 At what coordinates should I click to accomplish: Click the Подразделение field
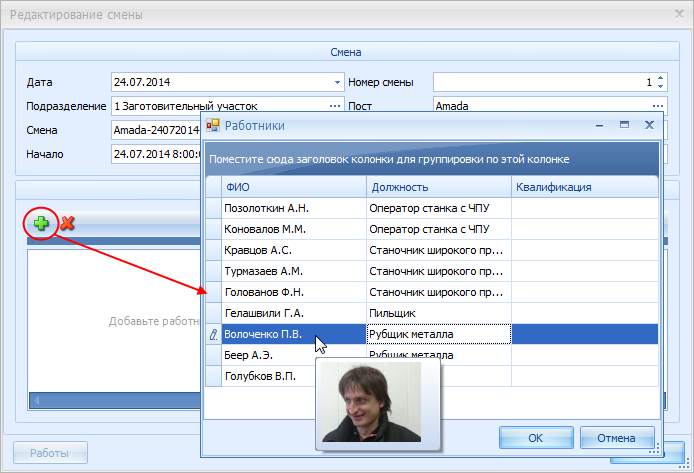click(x=227, y=106)
